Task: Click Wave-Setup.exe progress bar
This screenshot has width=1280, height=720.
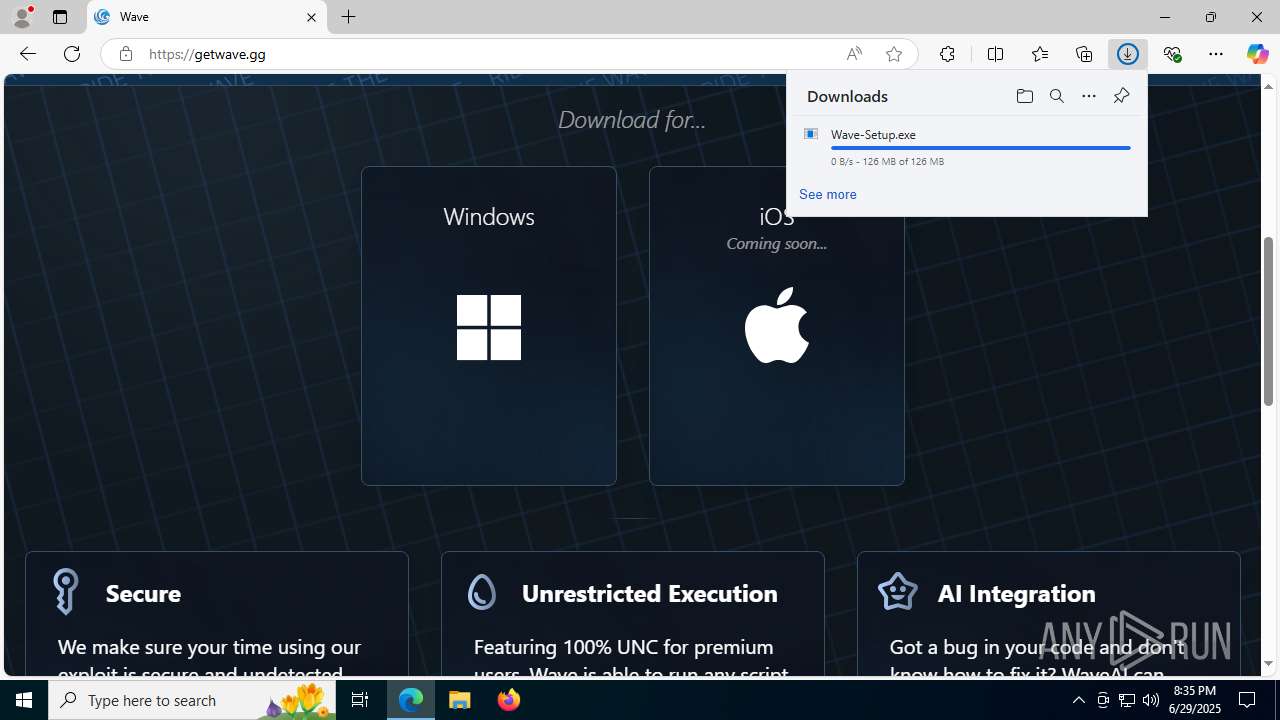Action: (x=981, y=148)
